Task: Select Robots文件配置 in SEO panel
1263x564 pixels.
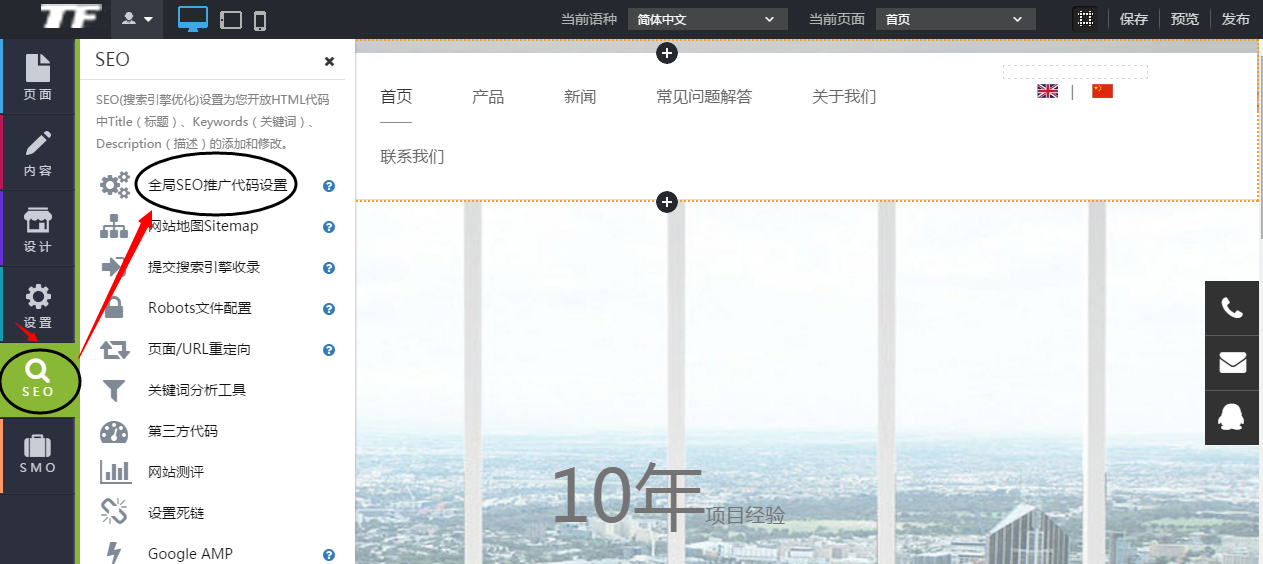Action: [x=200, y=308]
